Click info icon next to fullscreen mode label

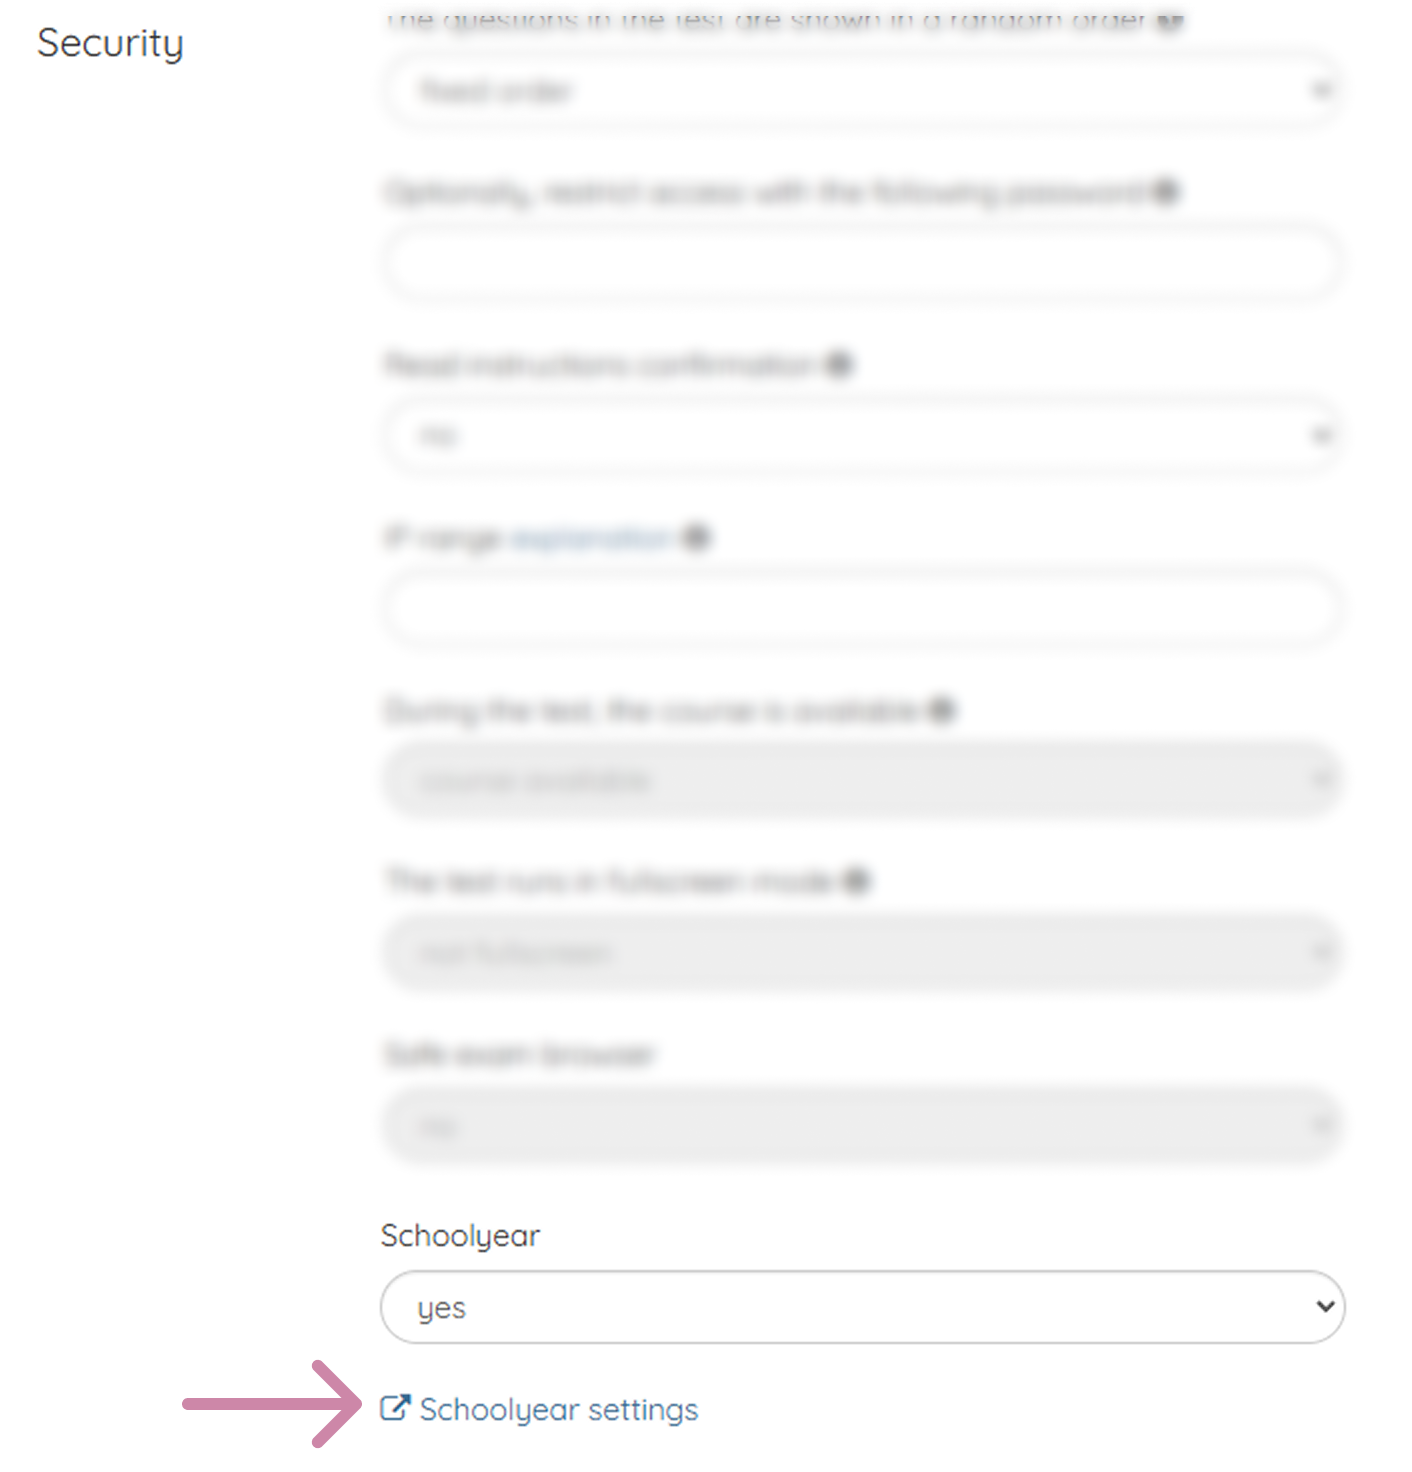tap(857, 881)
